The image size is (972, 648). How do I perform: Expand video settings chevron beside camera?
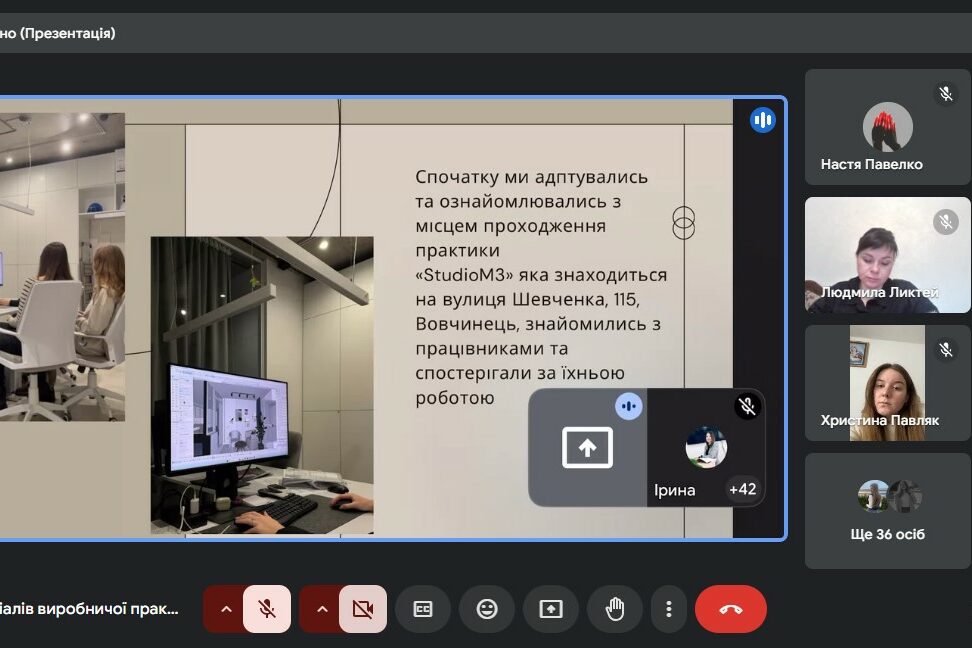(x=322, y=609)
